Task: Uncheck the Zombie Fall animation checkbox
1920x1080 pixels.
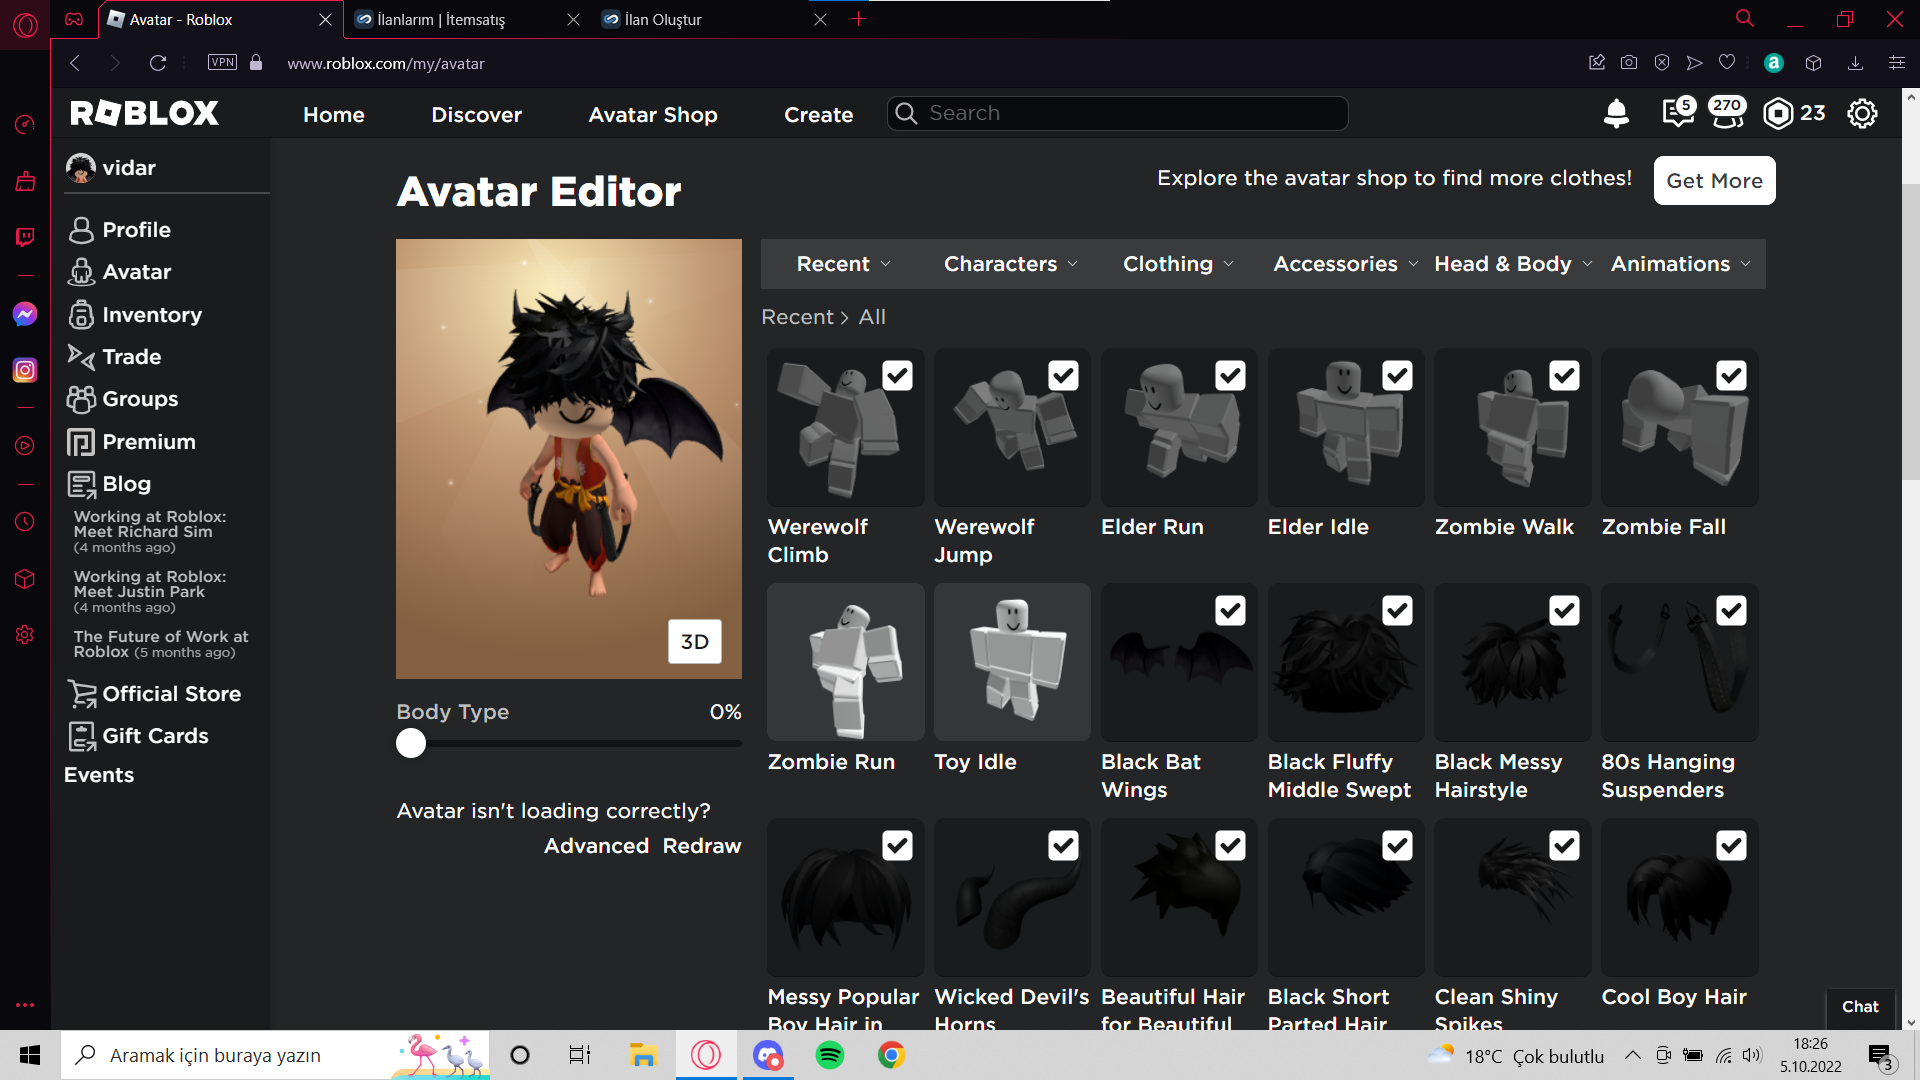Action: click(1731, 376)
